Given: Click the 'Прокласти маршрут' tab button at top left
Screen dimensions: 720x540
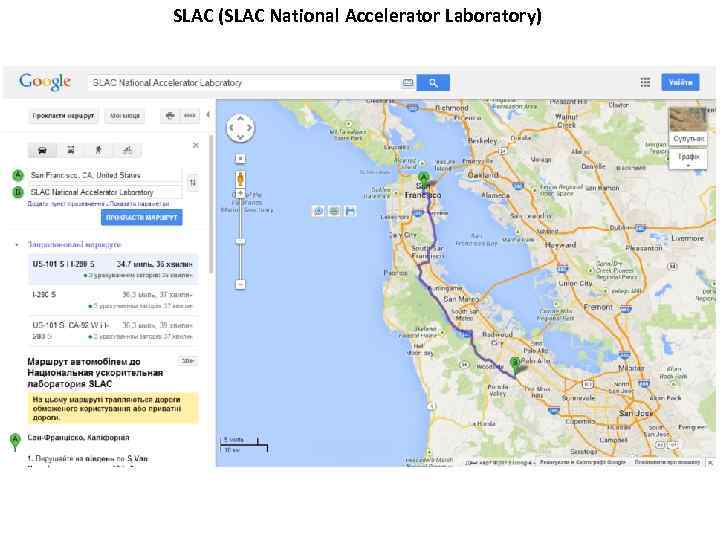Looking at the screenshot, I should point(63,116).
